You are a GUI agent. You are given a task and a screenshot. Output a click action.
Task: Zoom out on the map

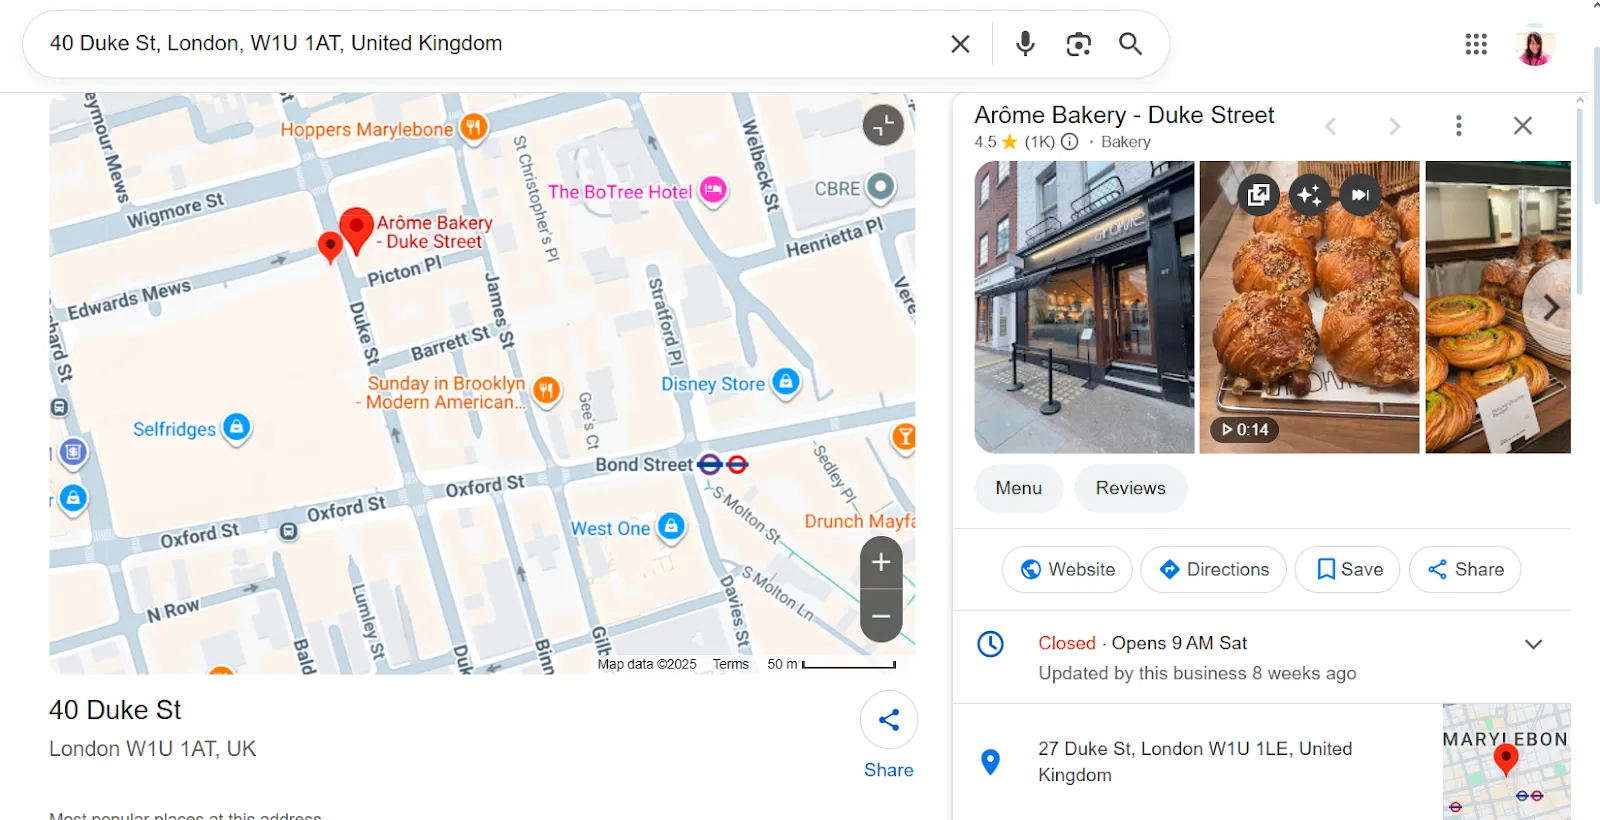(881, 616)
